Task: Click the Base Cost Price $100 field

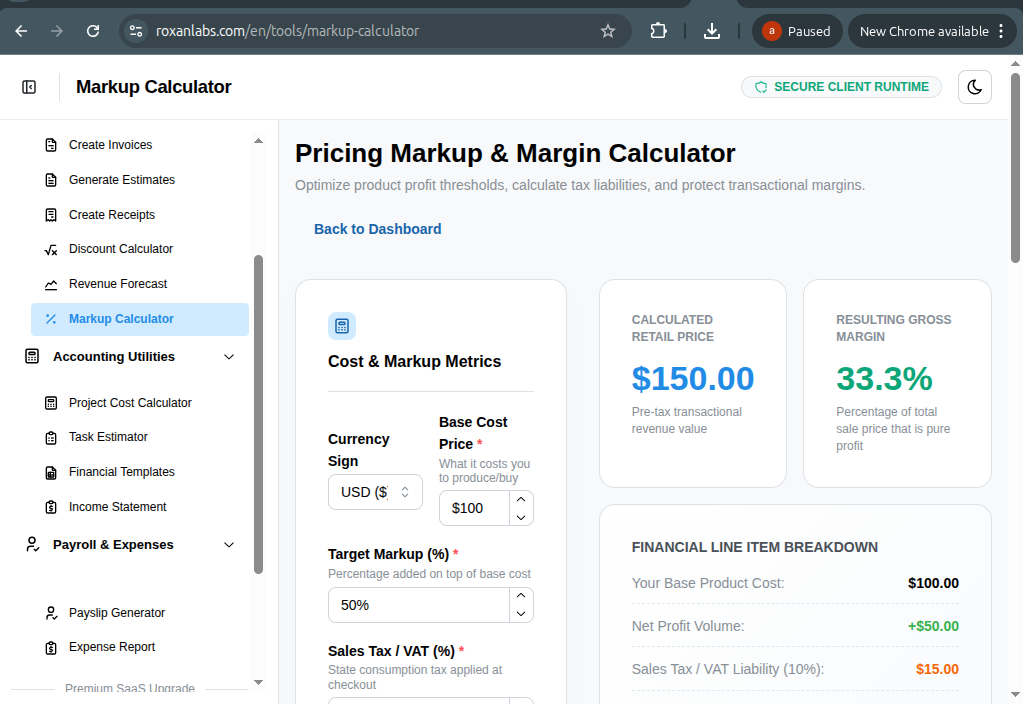Action: click(x=474, y=508)
